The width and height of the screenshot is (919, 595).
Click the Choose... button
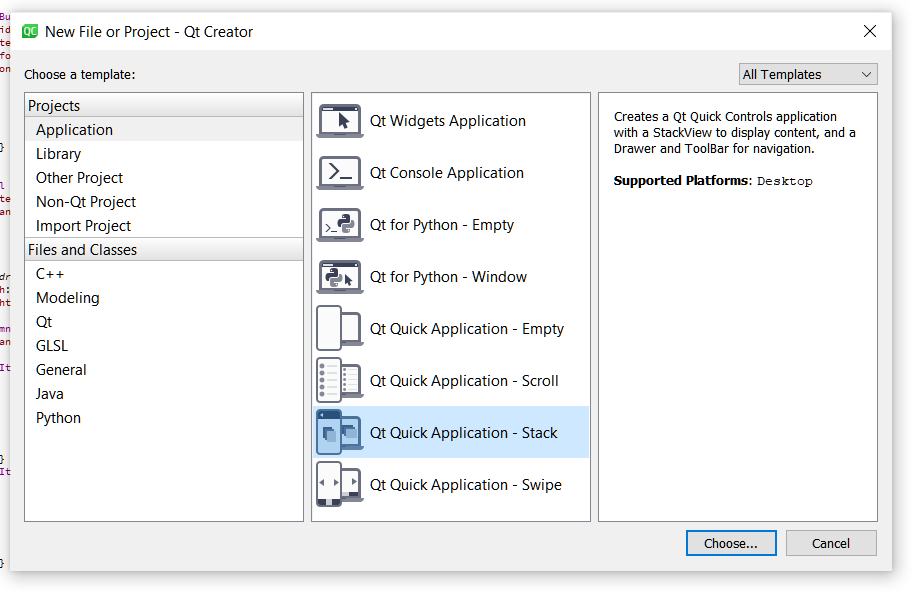(731, 543)
